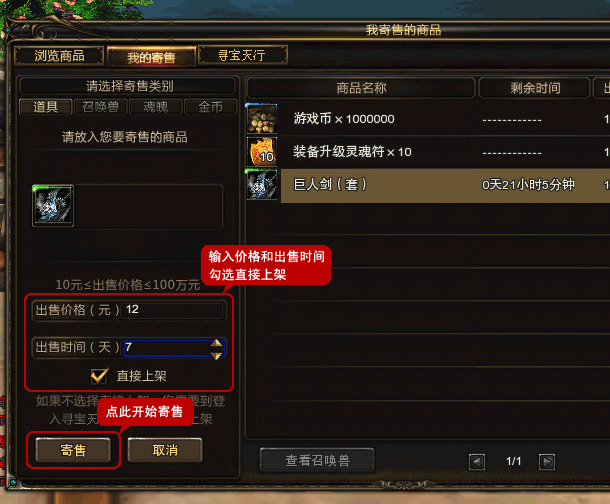Open the 浏览商品 tab
This screenshot has width=610, height=504.
tap(59, 56)
